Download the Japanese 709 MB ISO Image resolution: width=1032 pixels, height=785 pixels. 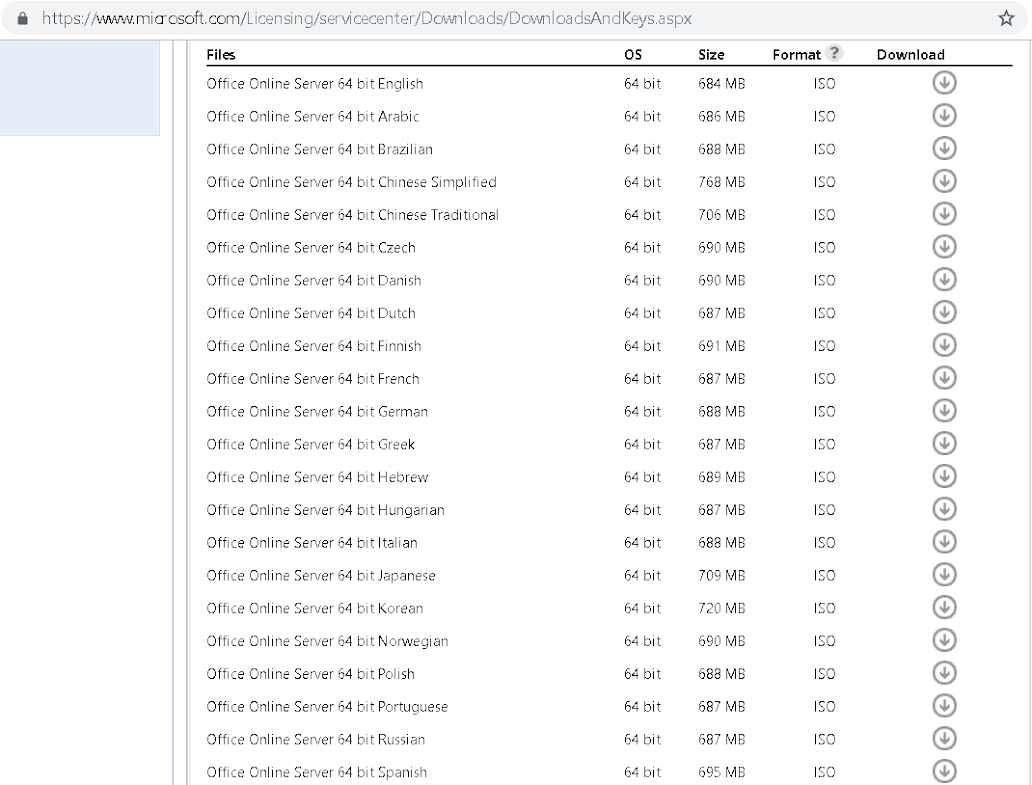point(944,574)
